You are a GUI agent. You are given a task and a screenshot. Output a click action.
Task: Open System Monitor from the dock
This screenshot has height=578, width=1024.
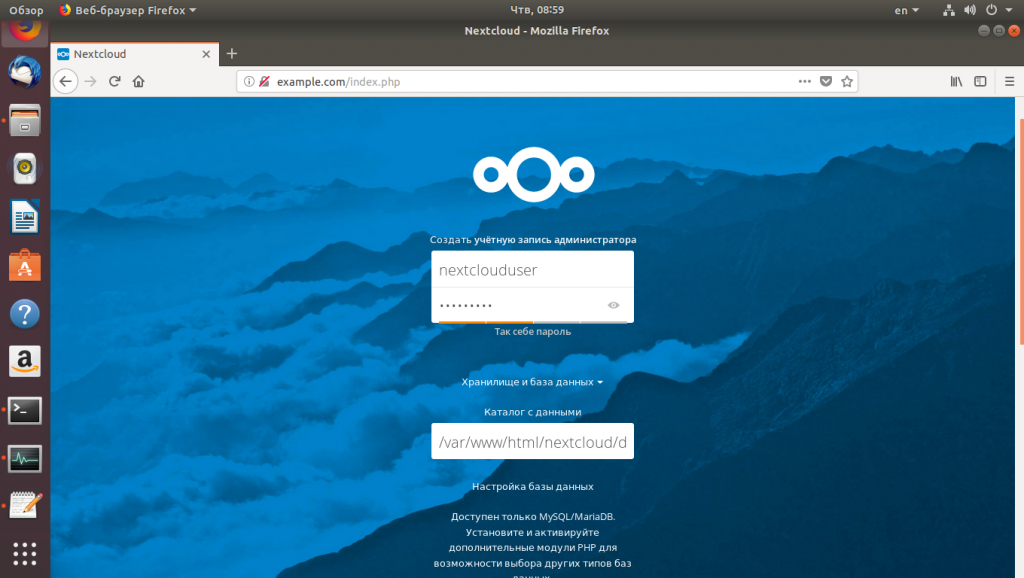point(25,458)
